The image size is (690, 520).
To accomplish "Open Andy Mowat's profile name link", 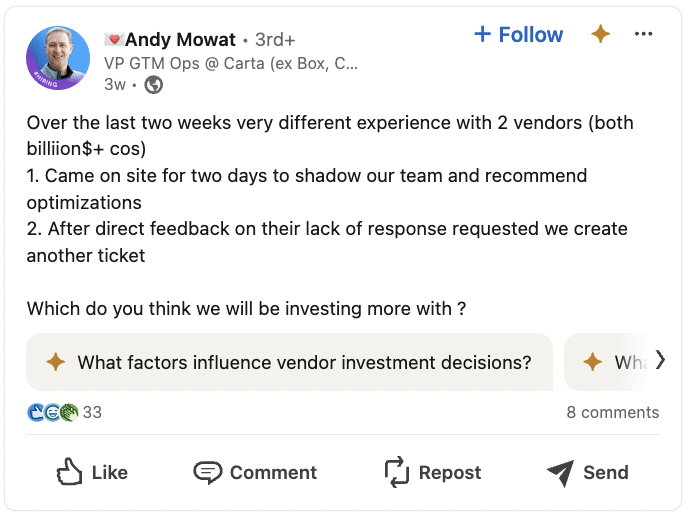I will point(180,40).
